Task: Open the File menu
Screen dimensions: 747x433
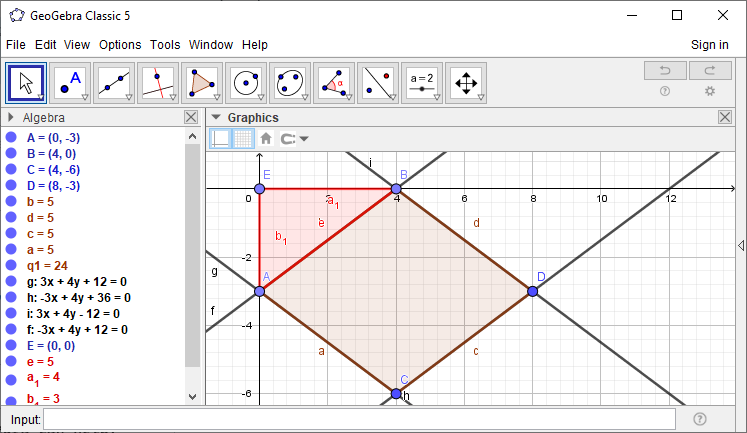Action: click(x=16, y=45)
